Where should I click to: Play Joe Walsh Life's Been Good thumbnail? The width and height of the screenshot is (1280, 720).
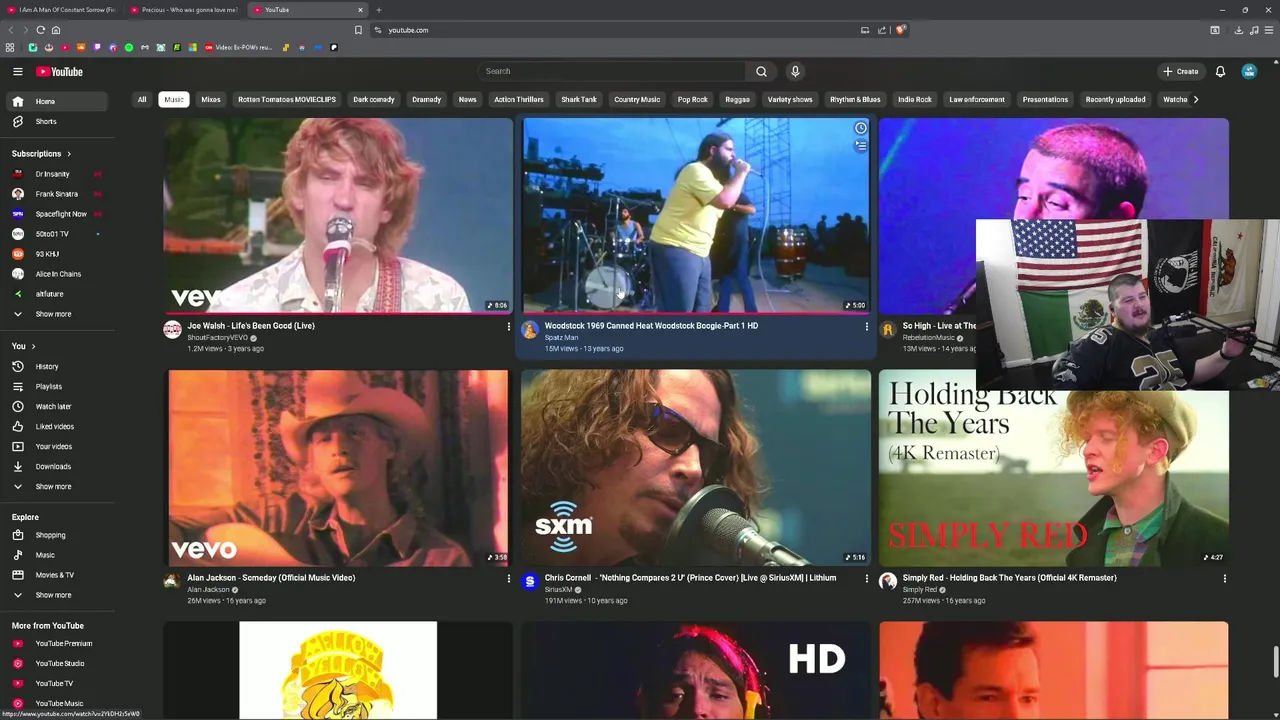(338, 215)
